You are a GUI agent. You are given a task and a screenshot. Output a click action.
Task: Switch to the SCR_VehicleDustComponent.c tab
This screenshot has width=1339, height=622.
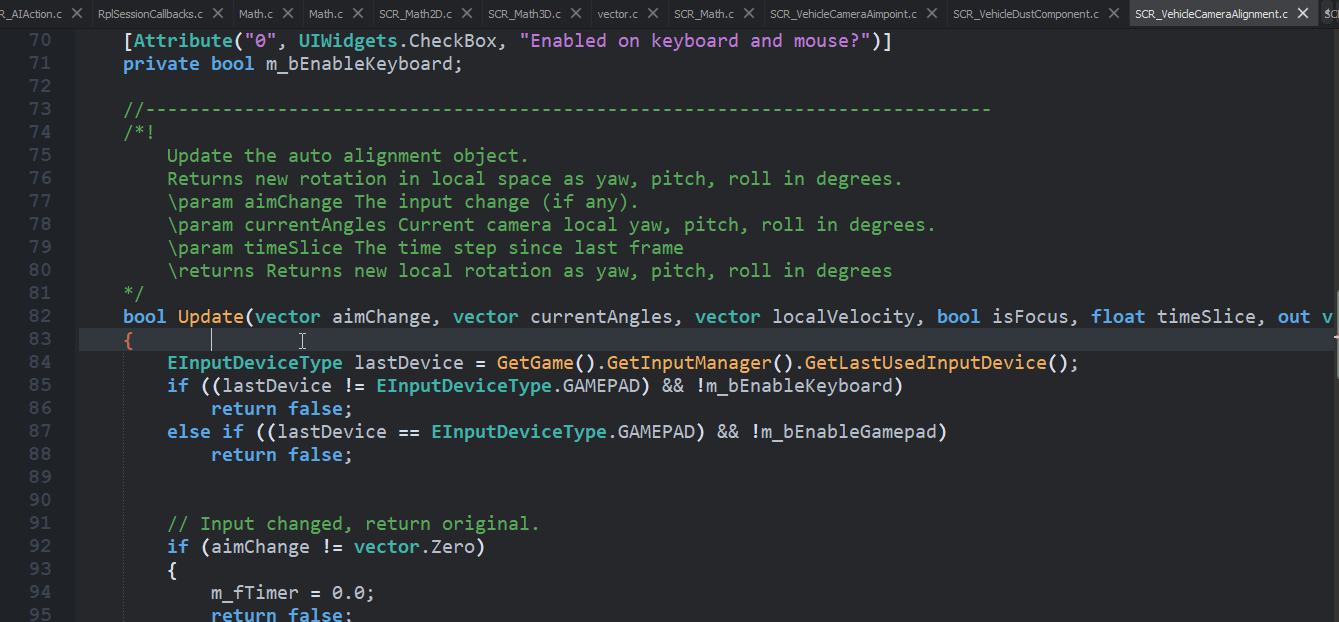pyautogui.click(x=1025, y=14)
